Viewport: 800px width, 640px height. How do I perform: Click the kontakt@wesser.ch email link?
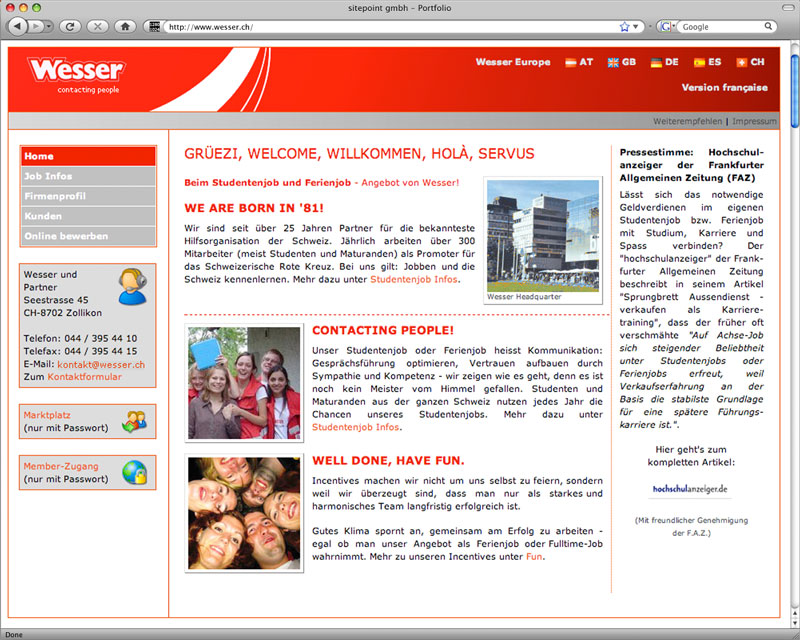click(101, 364)
